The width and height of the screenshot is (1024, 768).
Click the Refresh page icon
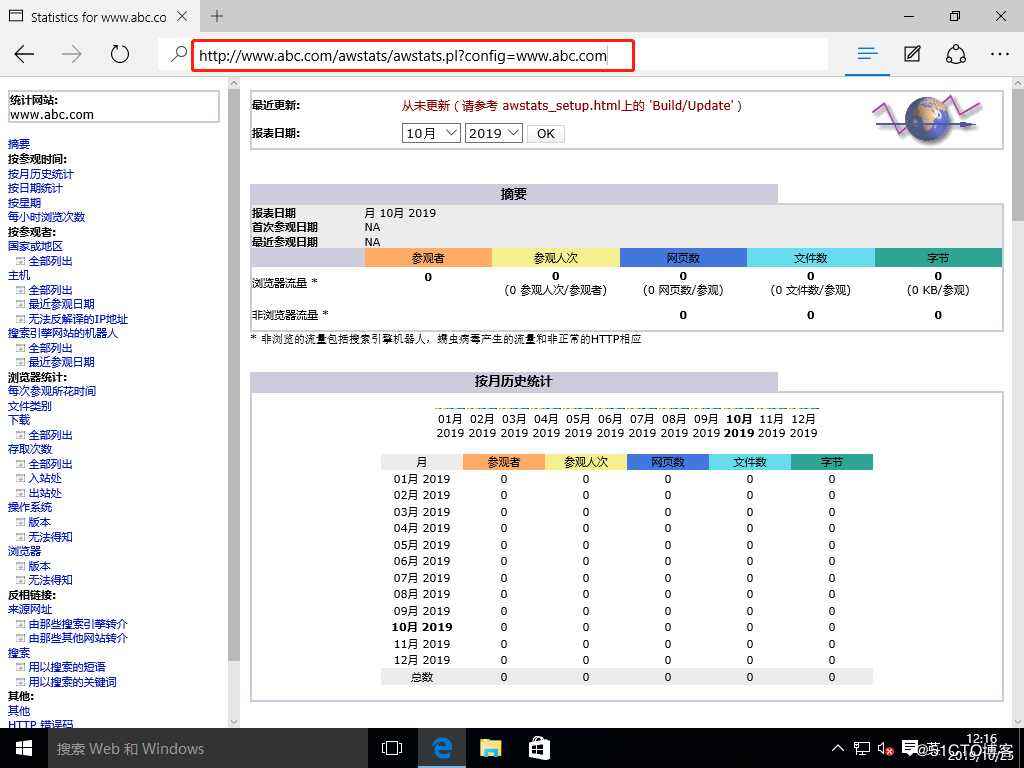tap(120, 54)
